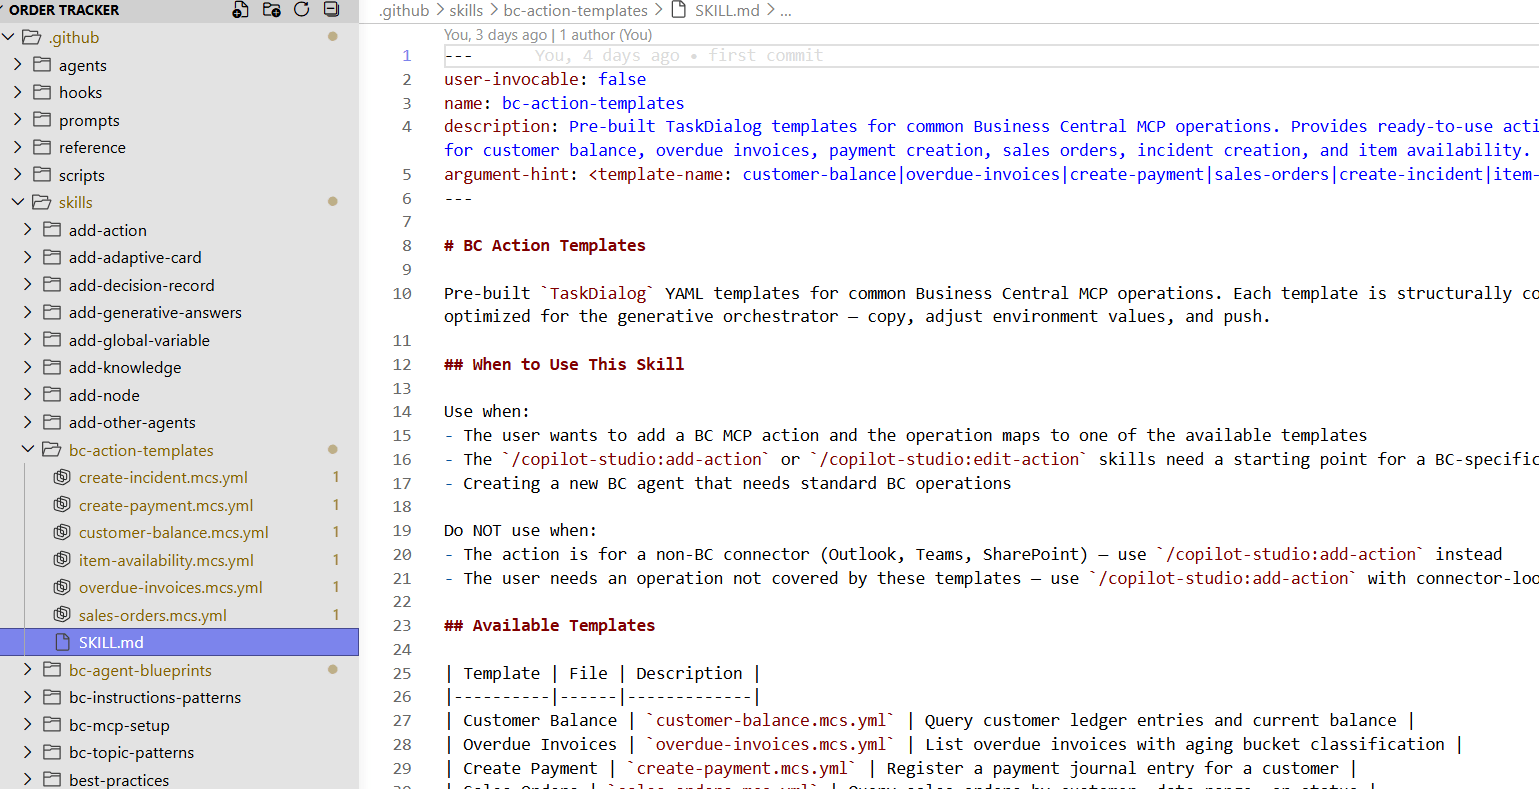Open create-incident.mcs.yml file
This screenshot has height=789, width=1539.
coord(163,478)
